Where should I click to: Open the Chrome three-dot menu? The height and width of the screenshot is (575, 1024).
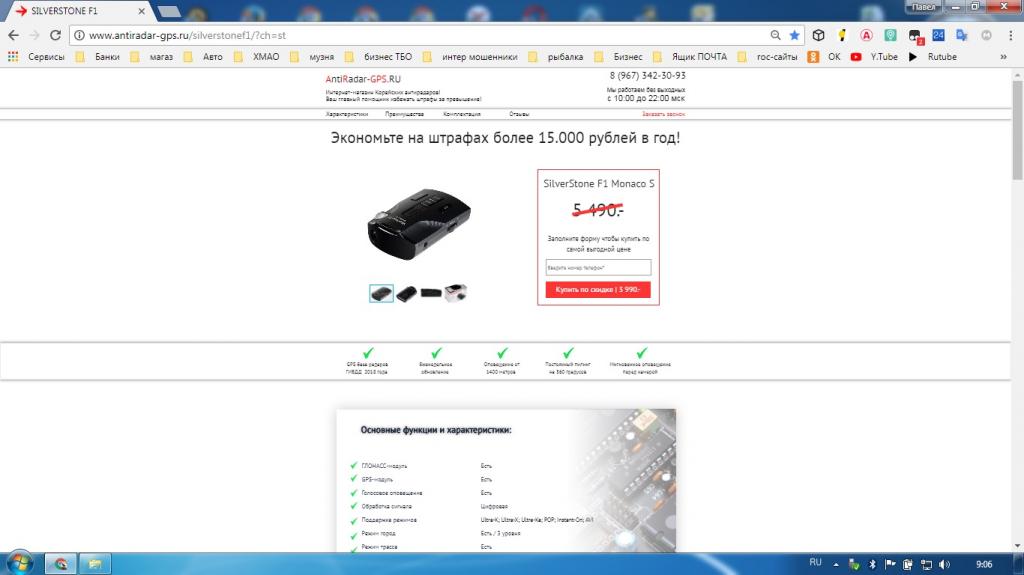tap(1010, 35)
